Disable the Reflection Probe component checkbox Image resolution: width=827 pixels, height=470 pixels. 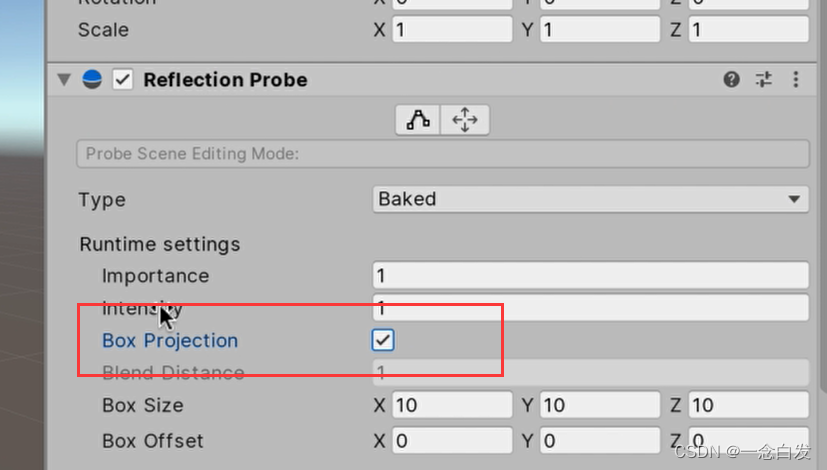tap(123, 80)
